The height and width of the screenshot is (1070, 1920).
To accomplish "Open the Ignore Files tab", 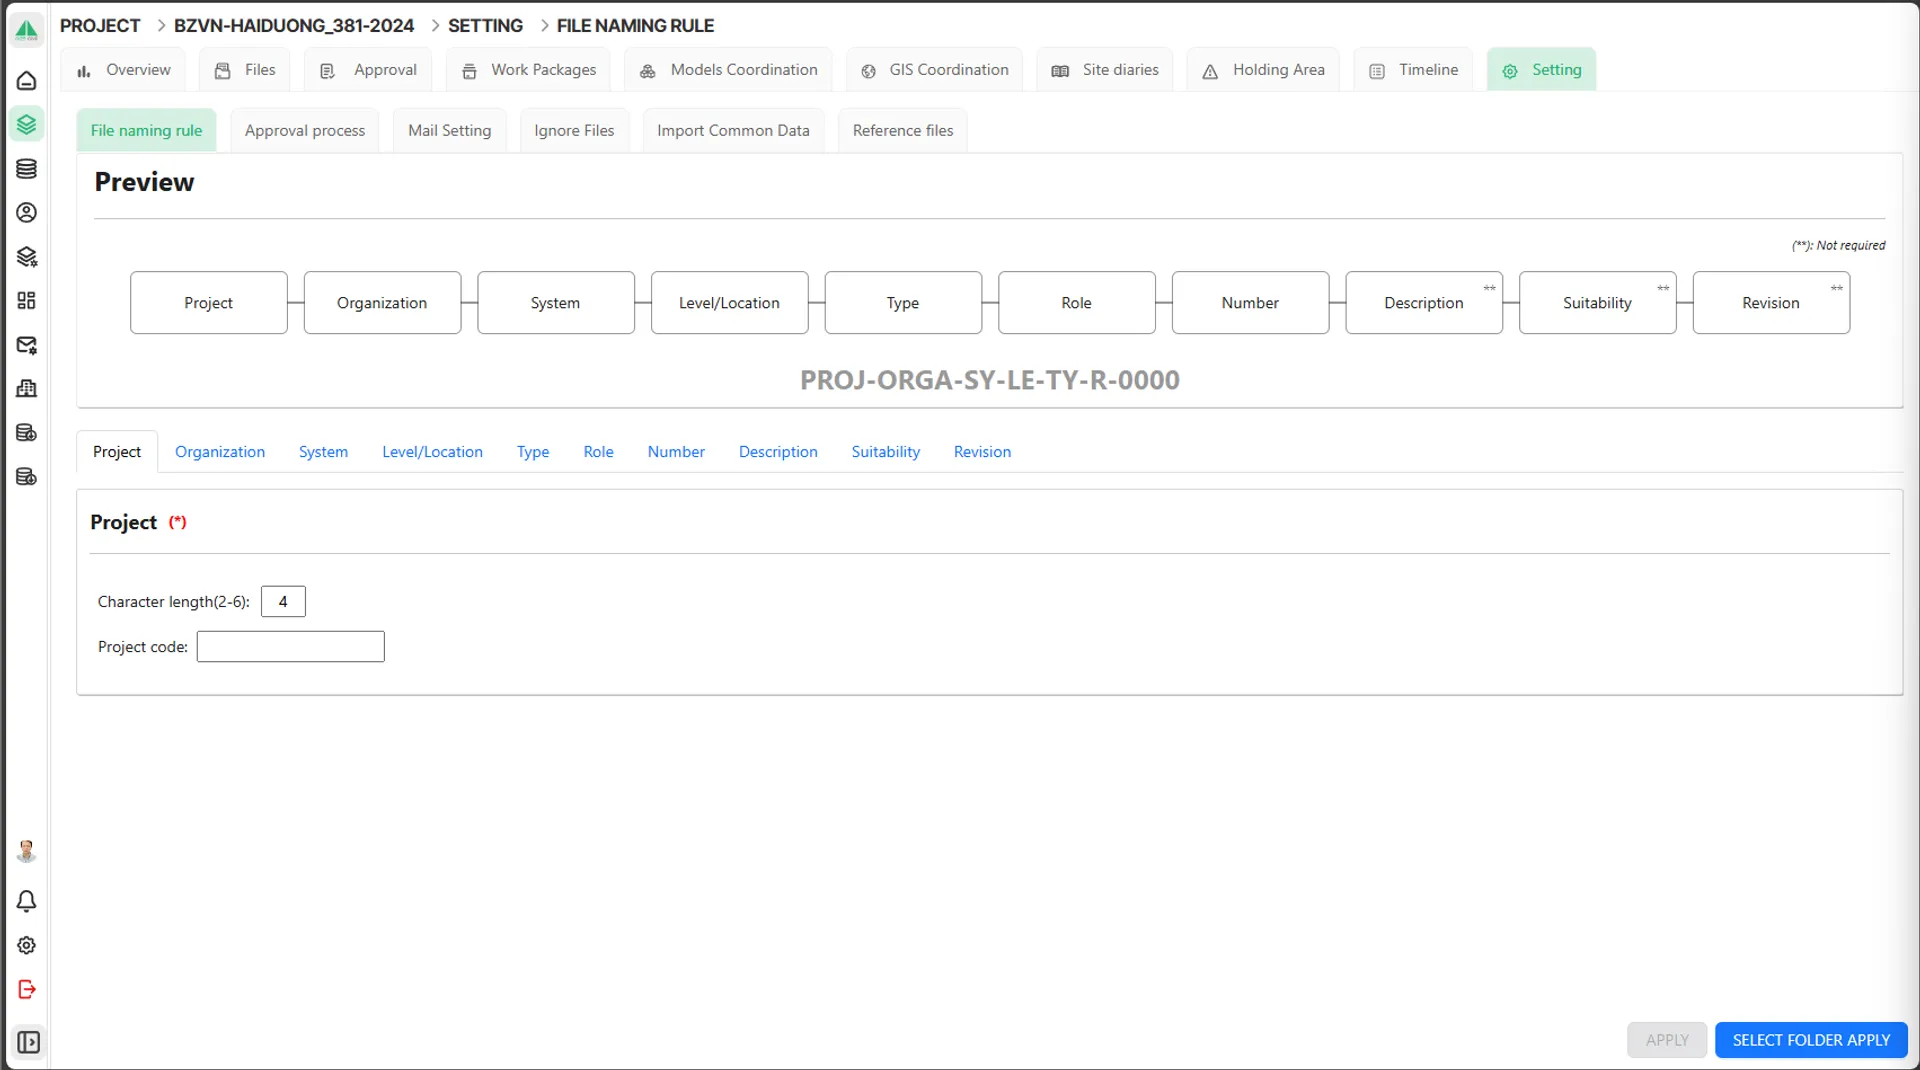I will point(574,130).
